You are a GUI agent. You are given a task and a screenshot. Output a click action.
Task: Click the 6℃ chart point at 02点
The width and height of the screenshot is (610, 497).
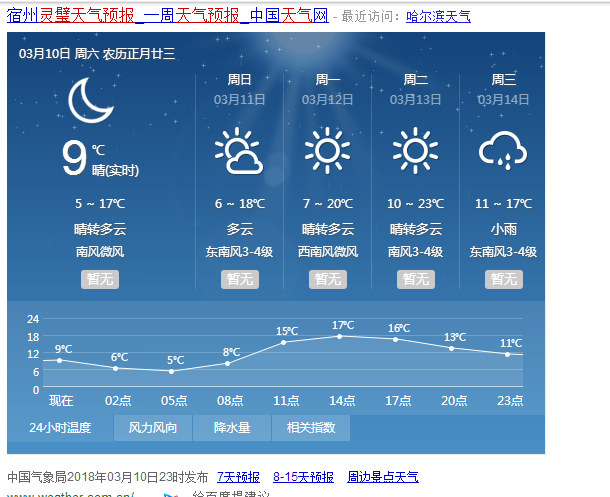[x=116, y=368]
